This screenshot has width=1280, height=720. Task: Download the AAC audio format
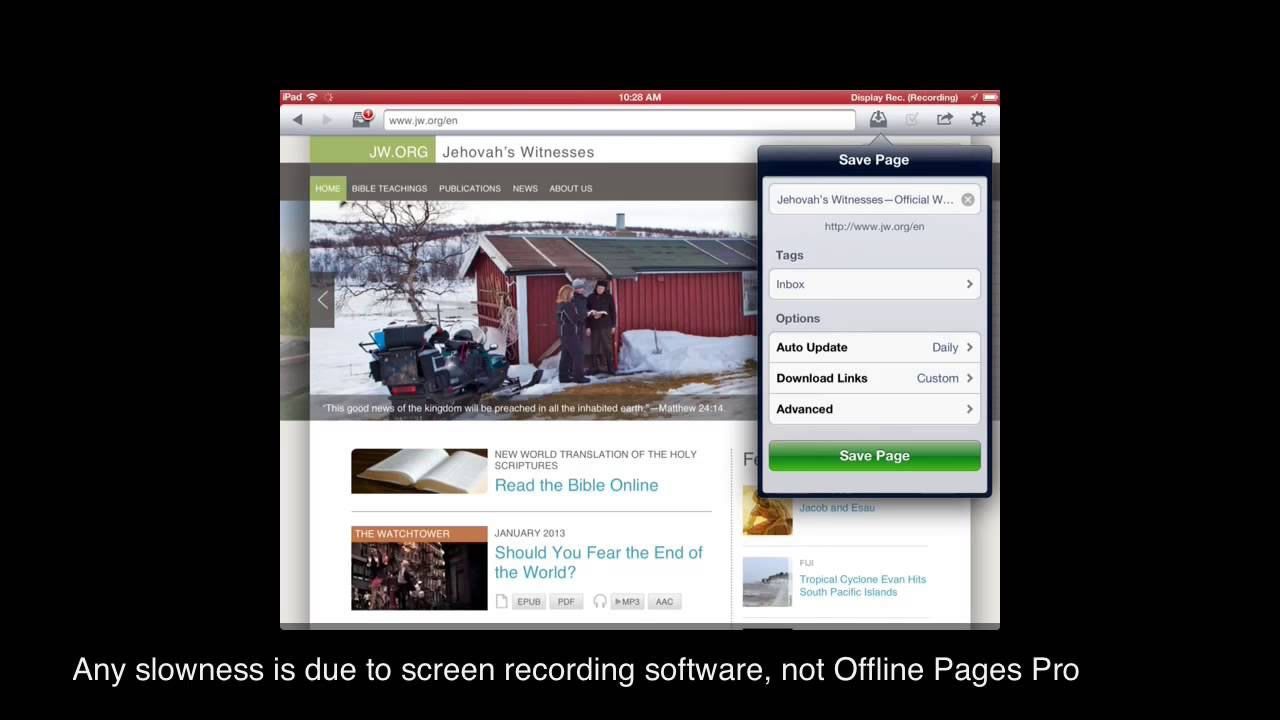pyautogui.click(x=664, y=601)
